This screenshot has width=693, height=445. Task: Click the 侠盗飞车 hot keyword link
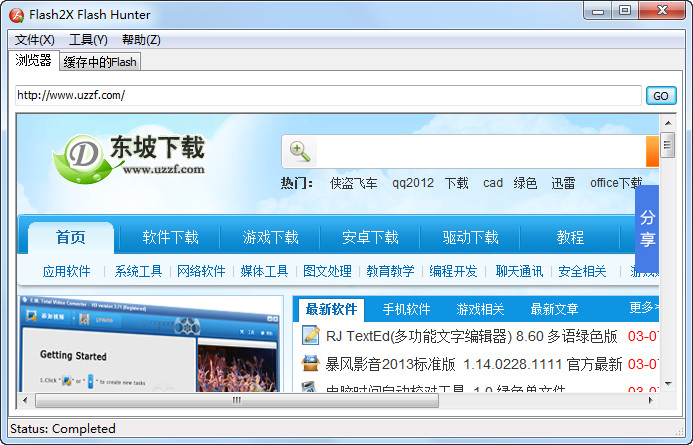tap(354, 183)
